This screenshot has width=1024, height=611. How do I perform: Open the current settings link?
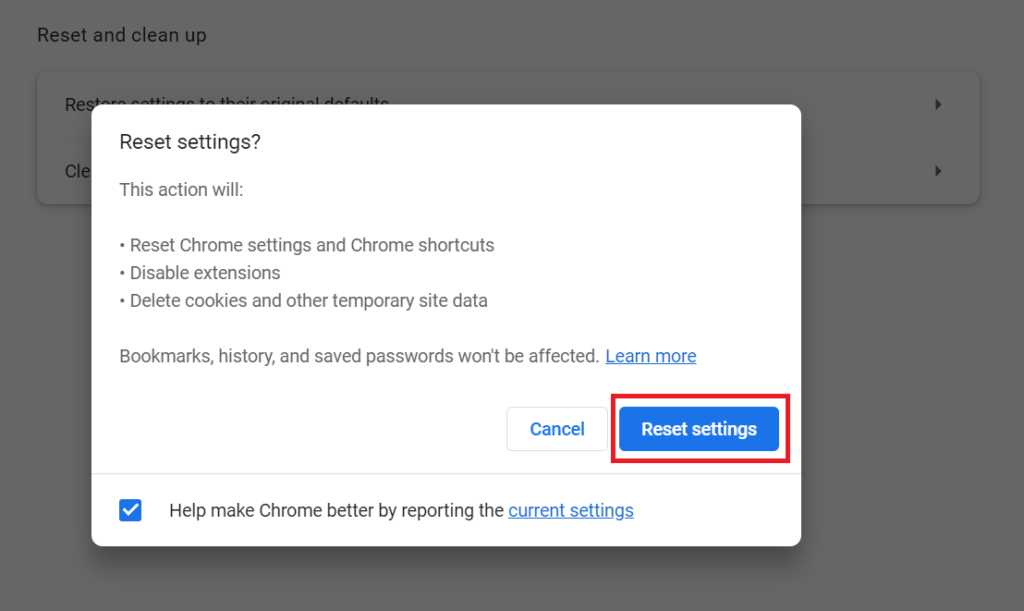(x=570, y=510)
